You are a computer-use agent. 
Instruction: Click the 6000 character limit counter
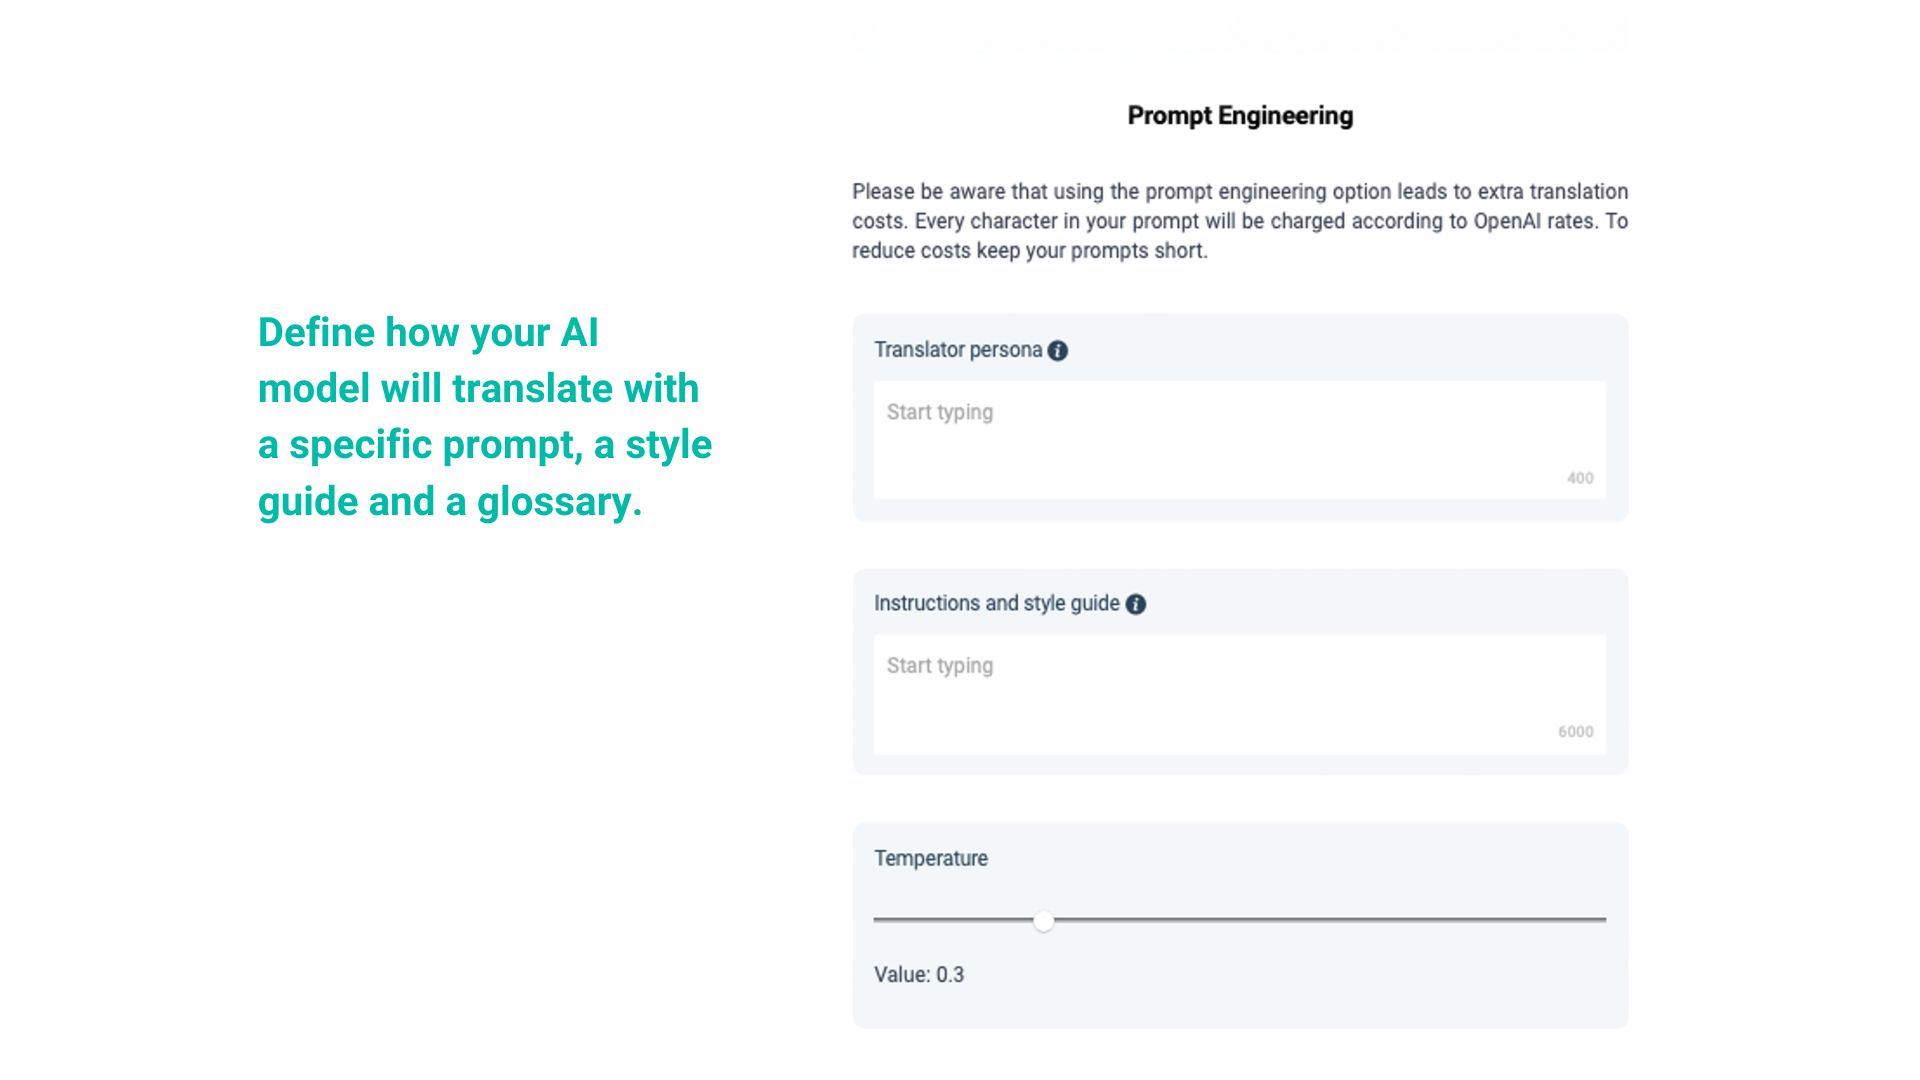pyautogui.click(x=1575, y=732)
